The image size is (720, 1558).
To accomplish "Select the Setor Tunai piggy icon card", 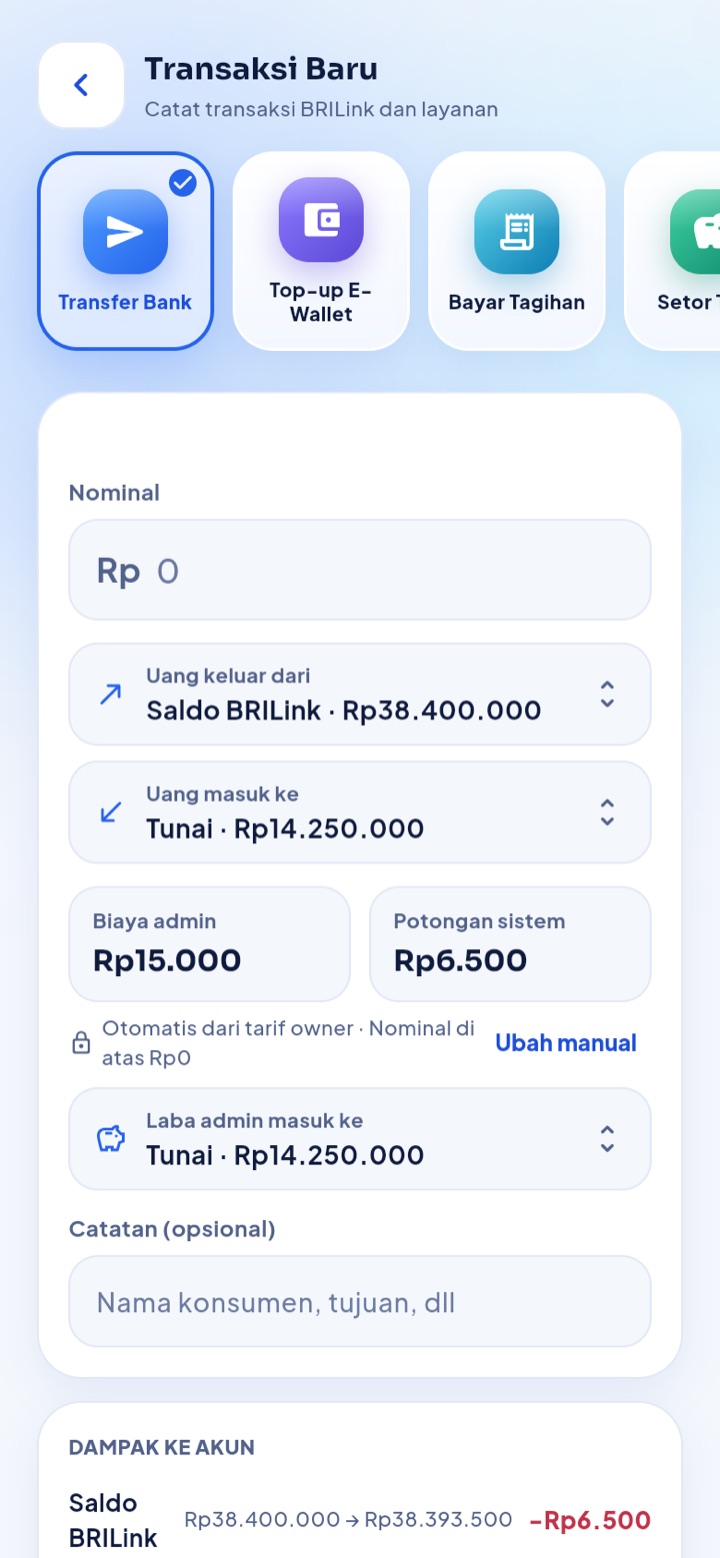I will pos(672,251).
